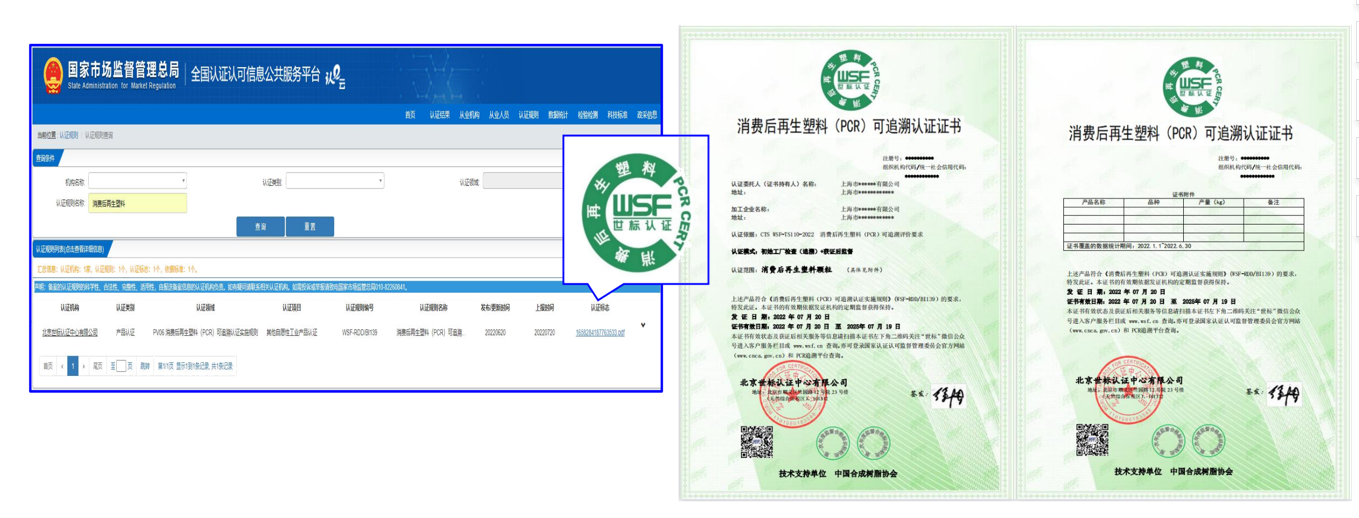This screenshot has width=1359, height=518.
Task: Click the 查询 search button
Action: click(x=260, y=227)
